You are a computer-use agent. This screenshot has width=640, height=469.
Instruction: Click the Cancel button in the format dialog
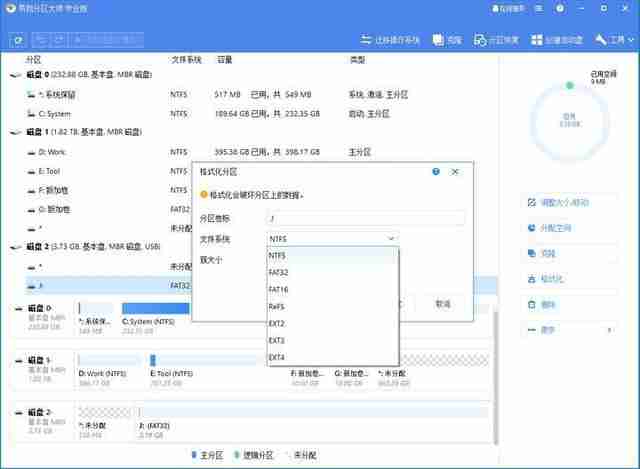[443, 304]
